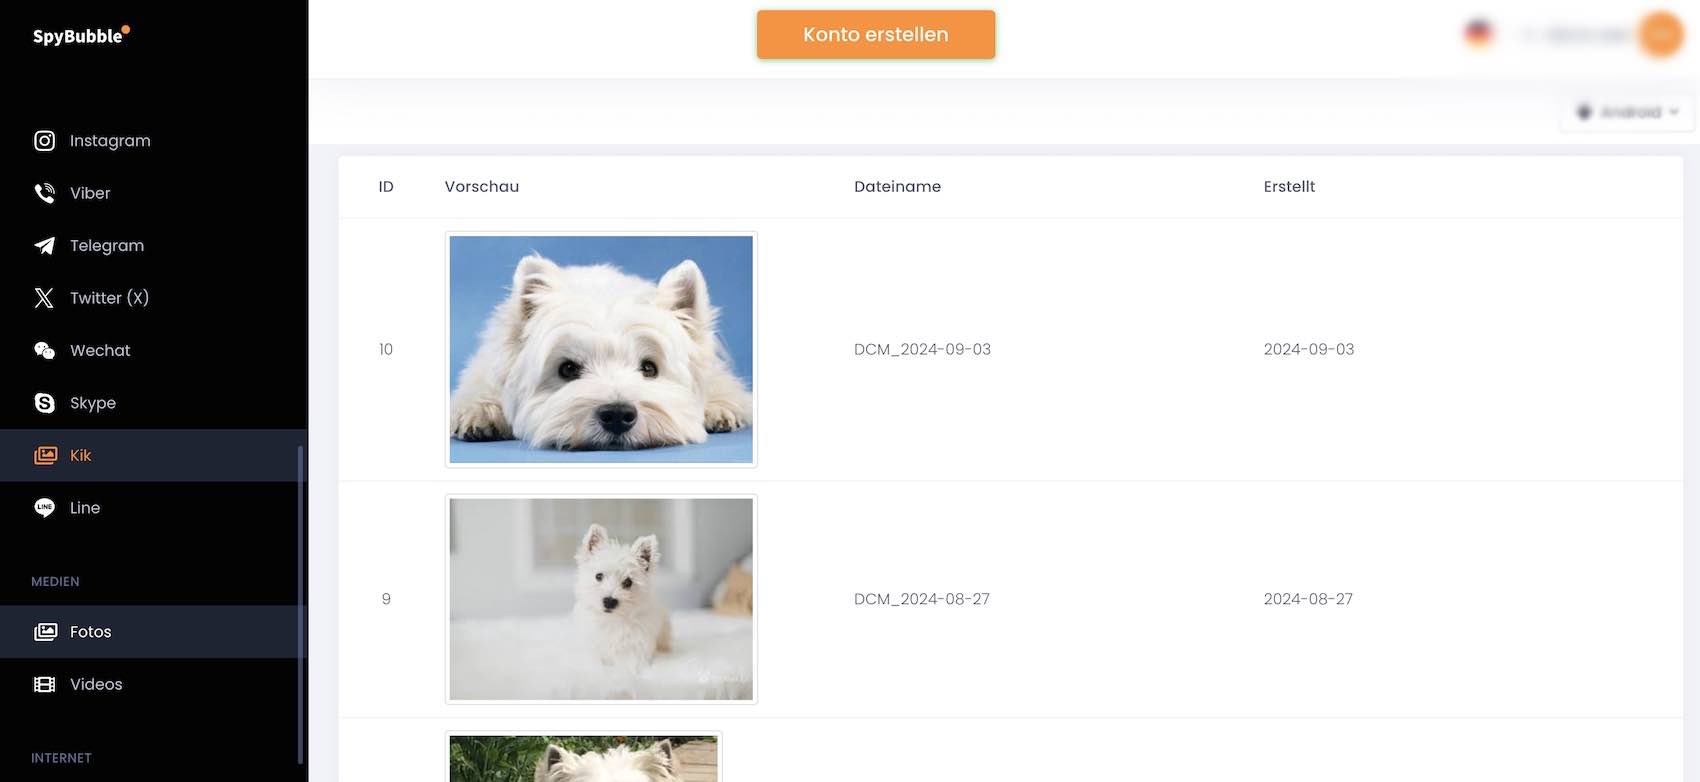
Task: Click file name DCM_2024-08-27
Action: [x=922, y=600]
